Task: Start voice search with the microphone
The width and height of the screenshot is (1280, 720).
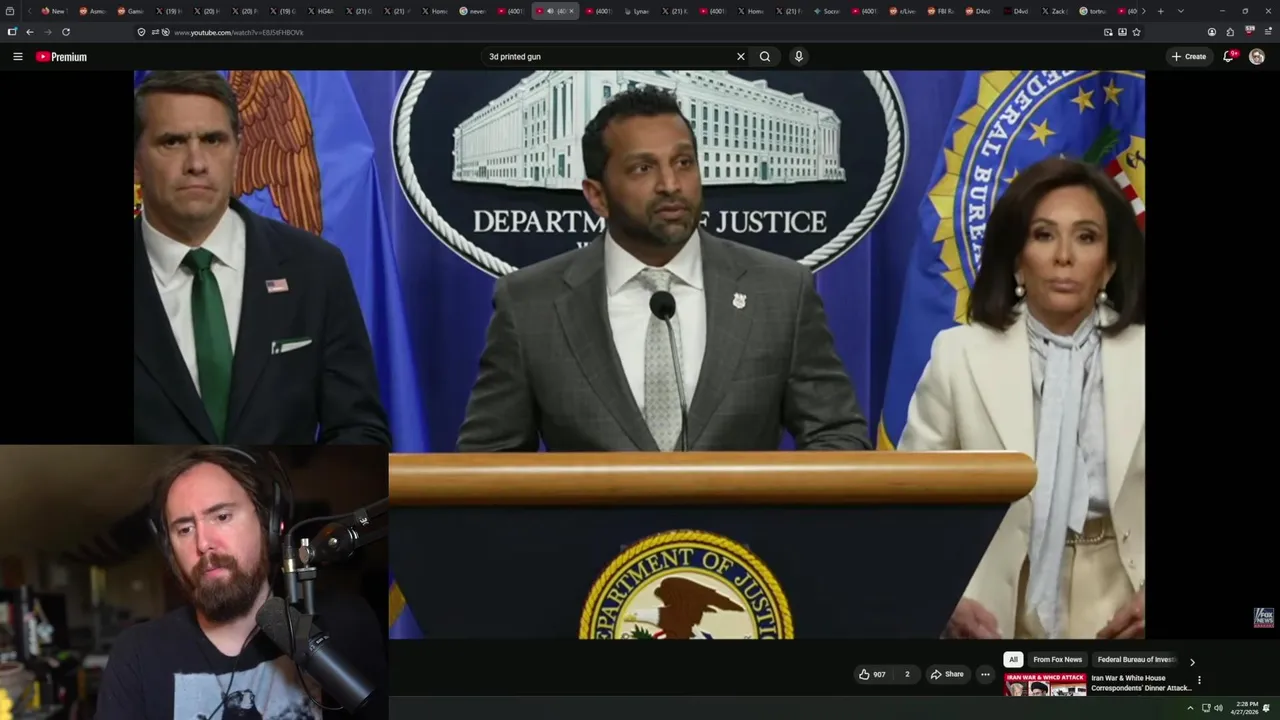Action: click(798, 57)
